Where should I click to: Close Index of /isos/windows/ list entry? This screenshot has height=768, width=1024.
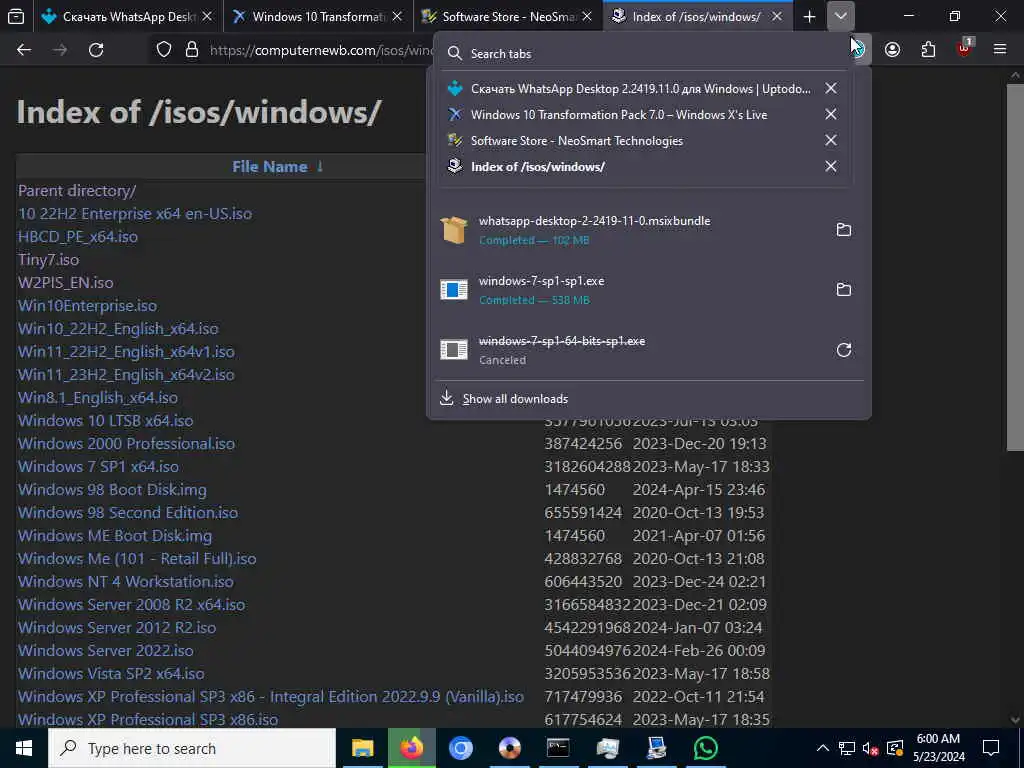[831, 167]
